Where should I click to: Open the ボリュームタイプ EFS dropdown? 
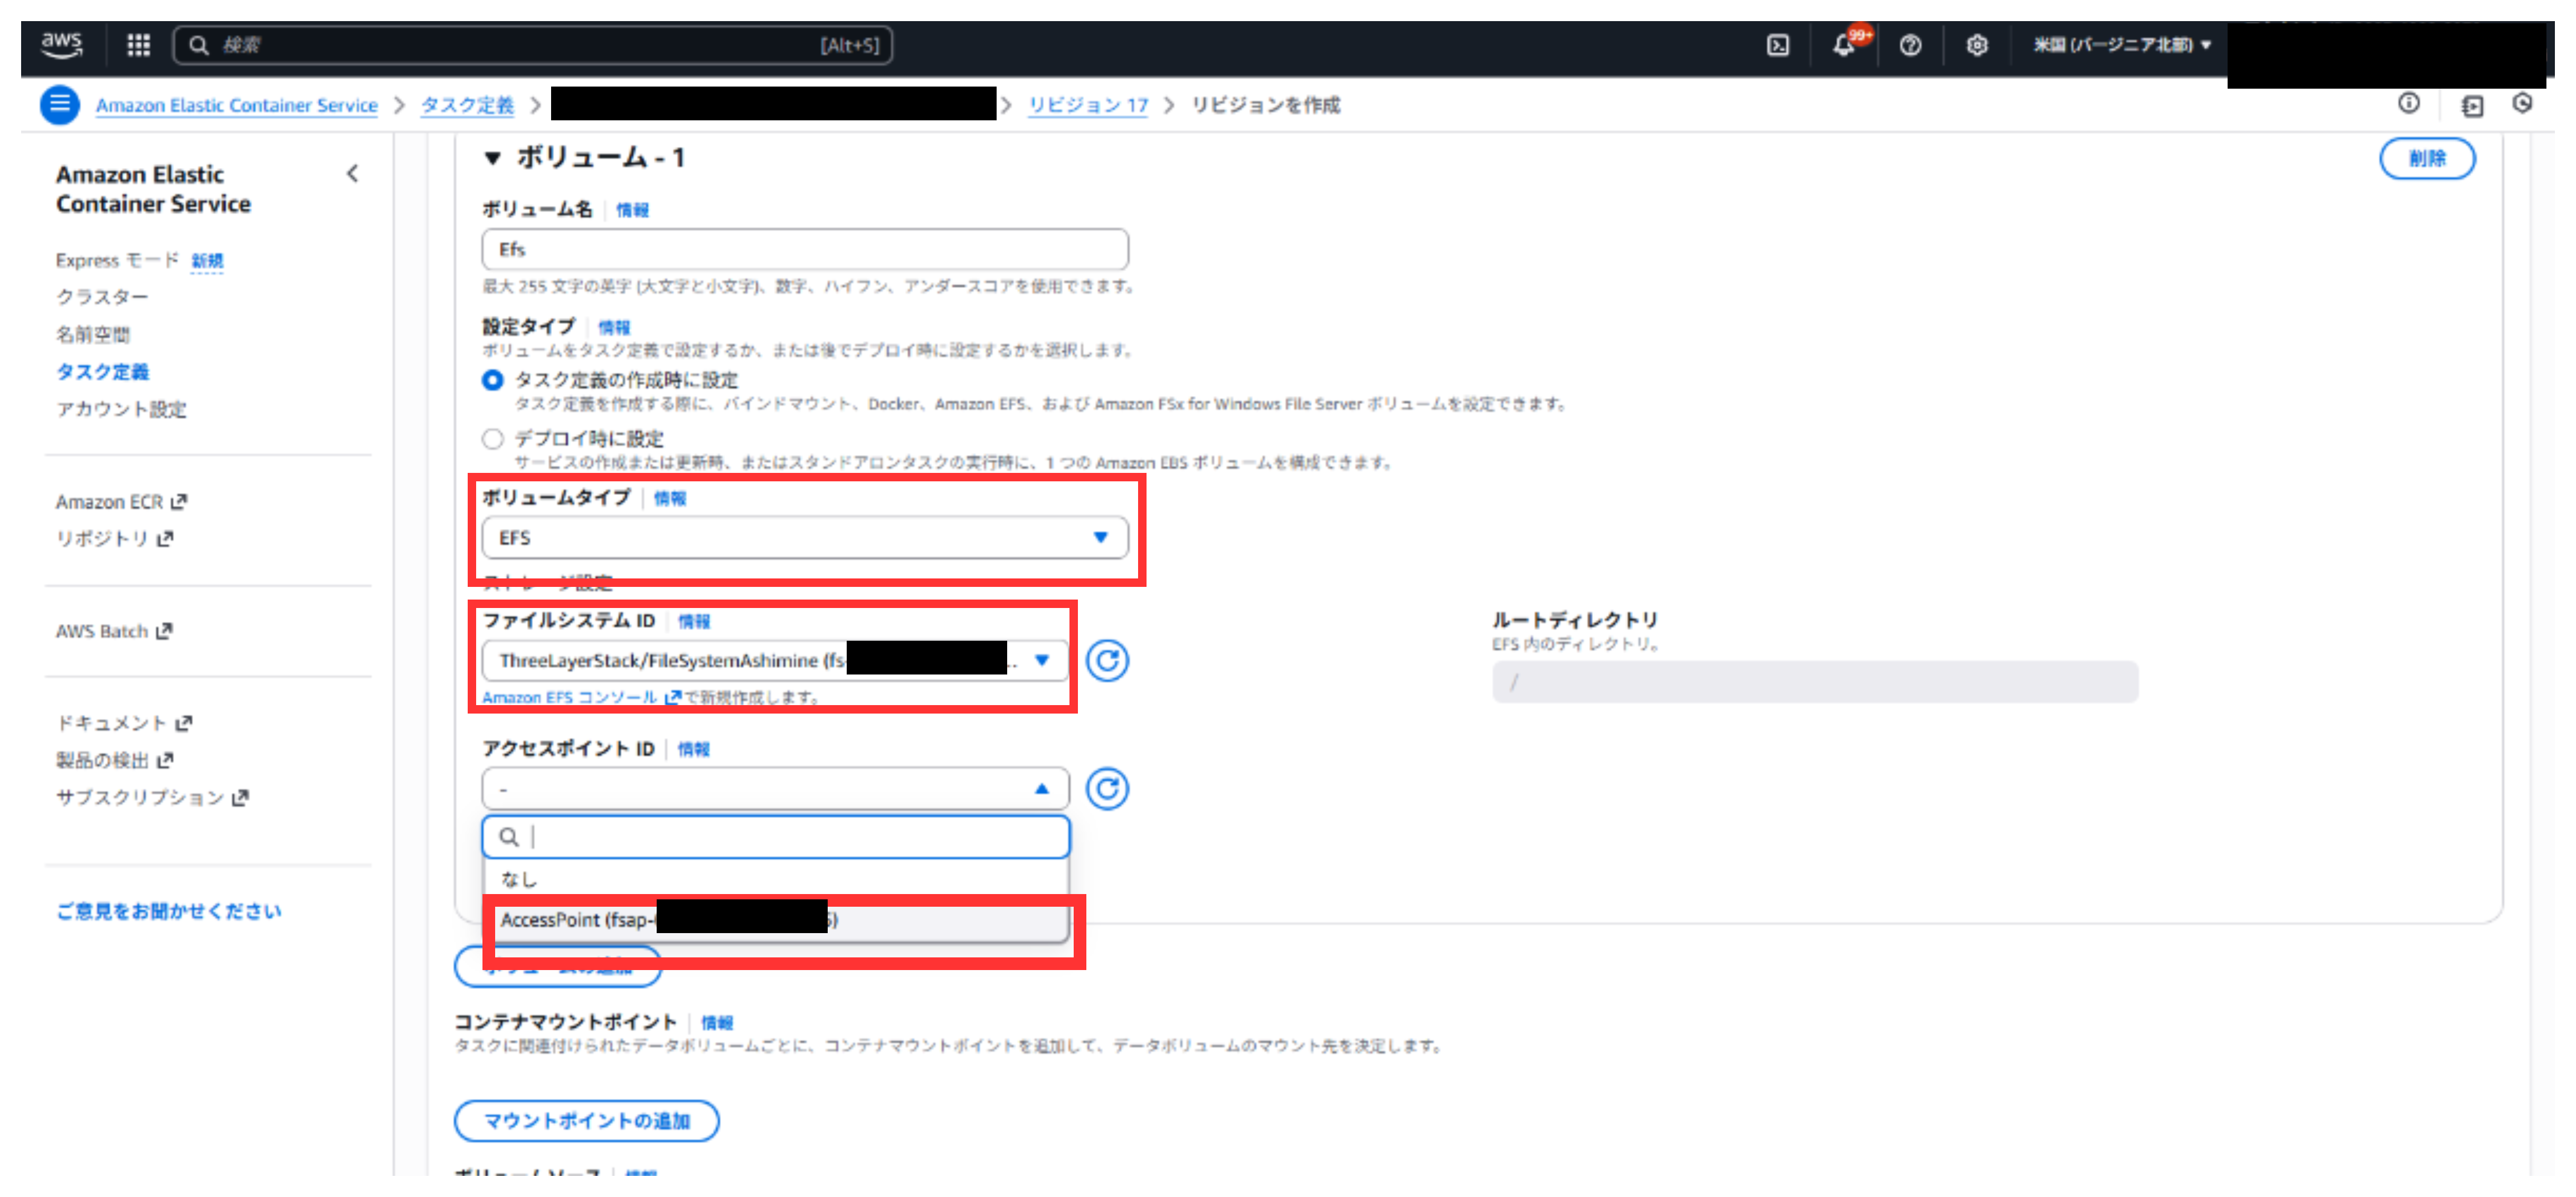click(x=804, y=538)
